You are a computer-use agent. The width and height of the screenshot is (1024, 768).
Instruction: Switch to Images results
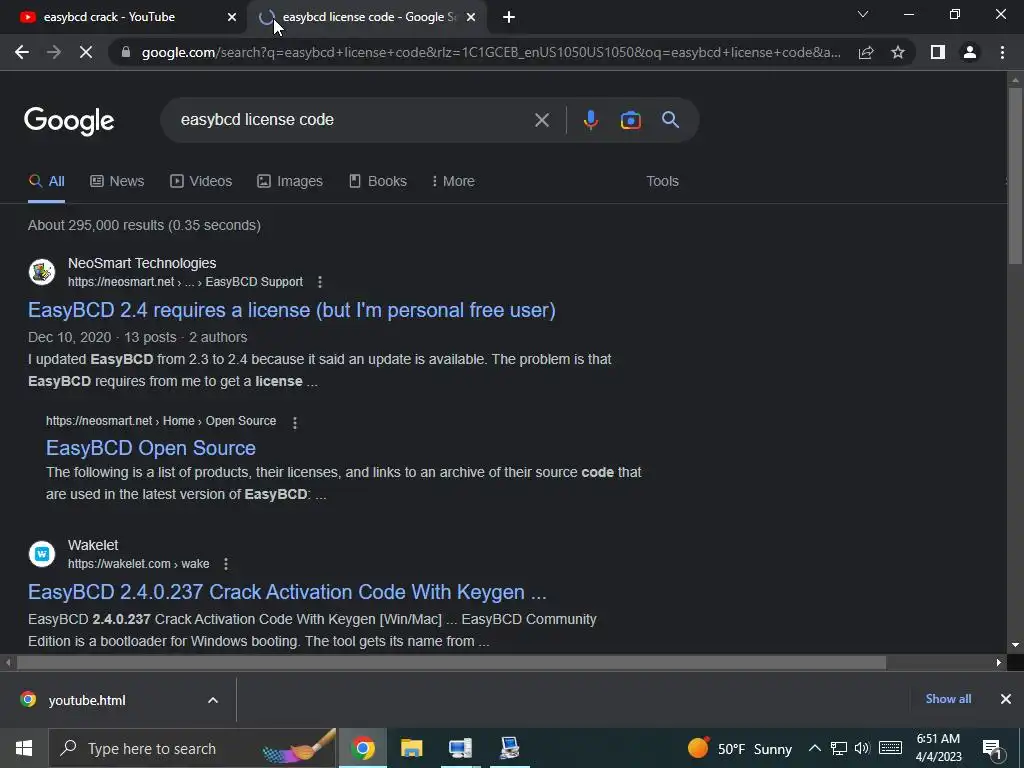pos(290,182)
